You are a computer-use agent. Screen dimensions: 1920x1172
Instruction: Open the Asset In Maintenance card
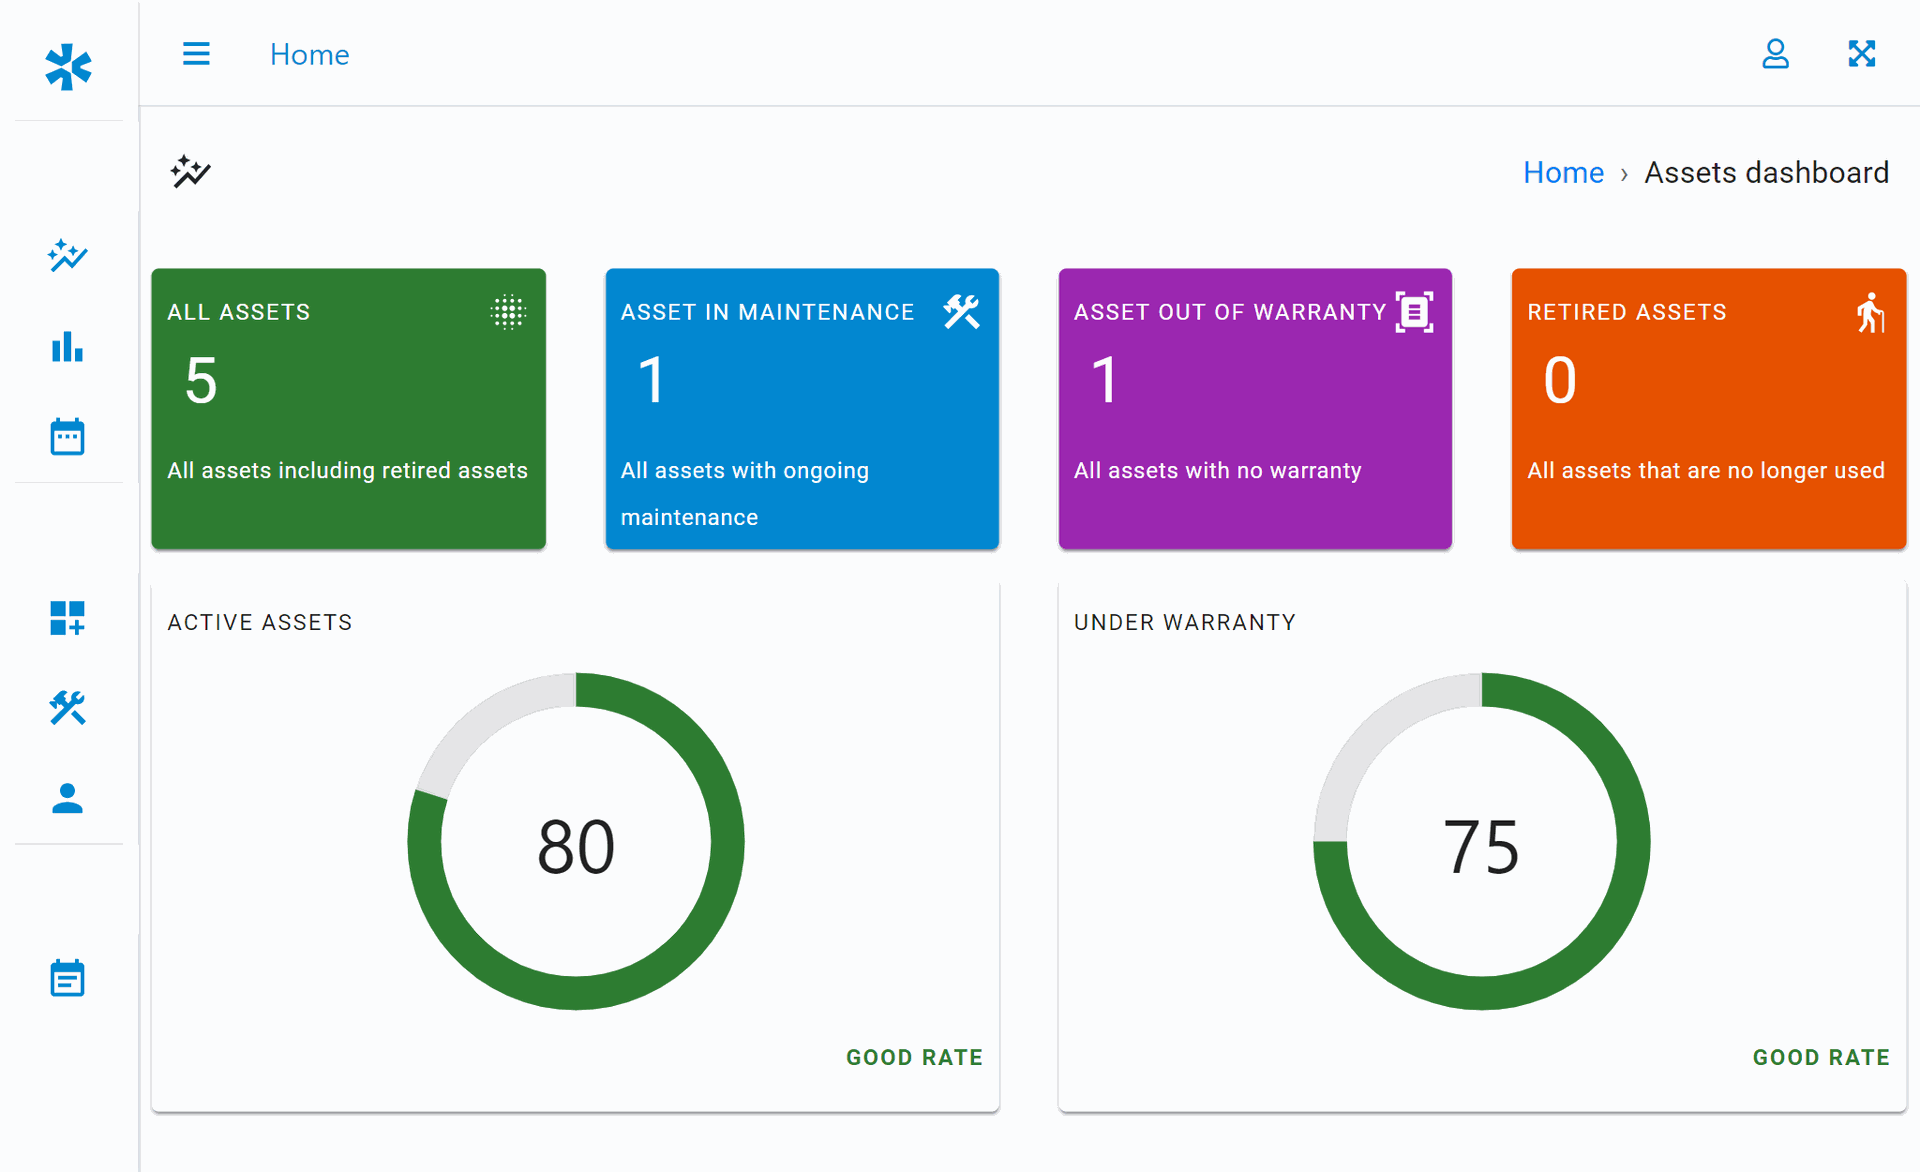tap(802, 408)
